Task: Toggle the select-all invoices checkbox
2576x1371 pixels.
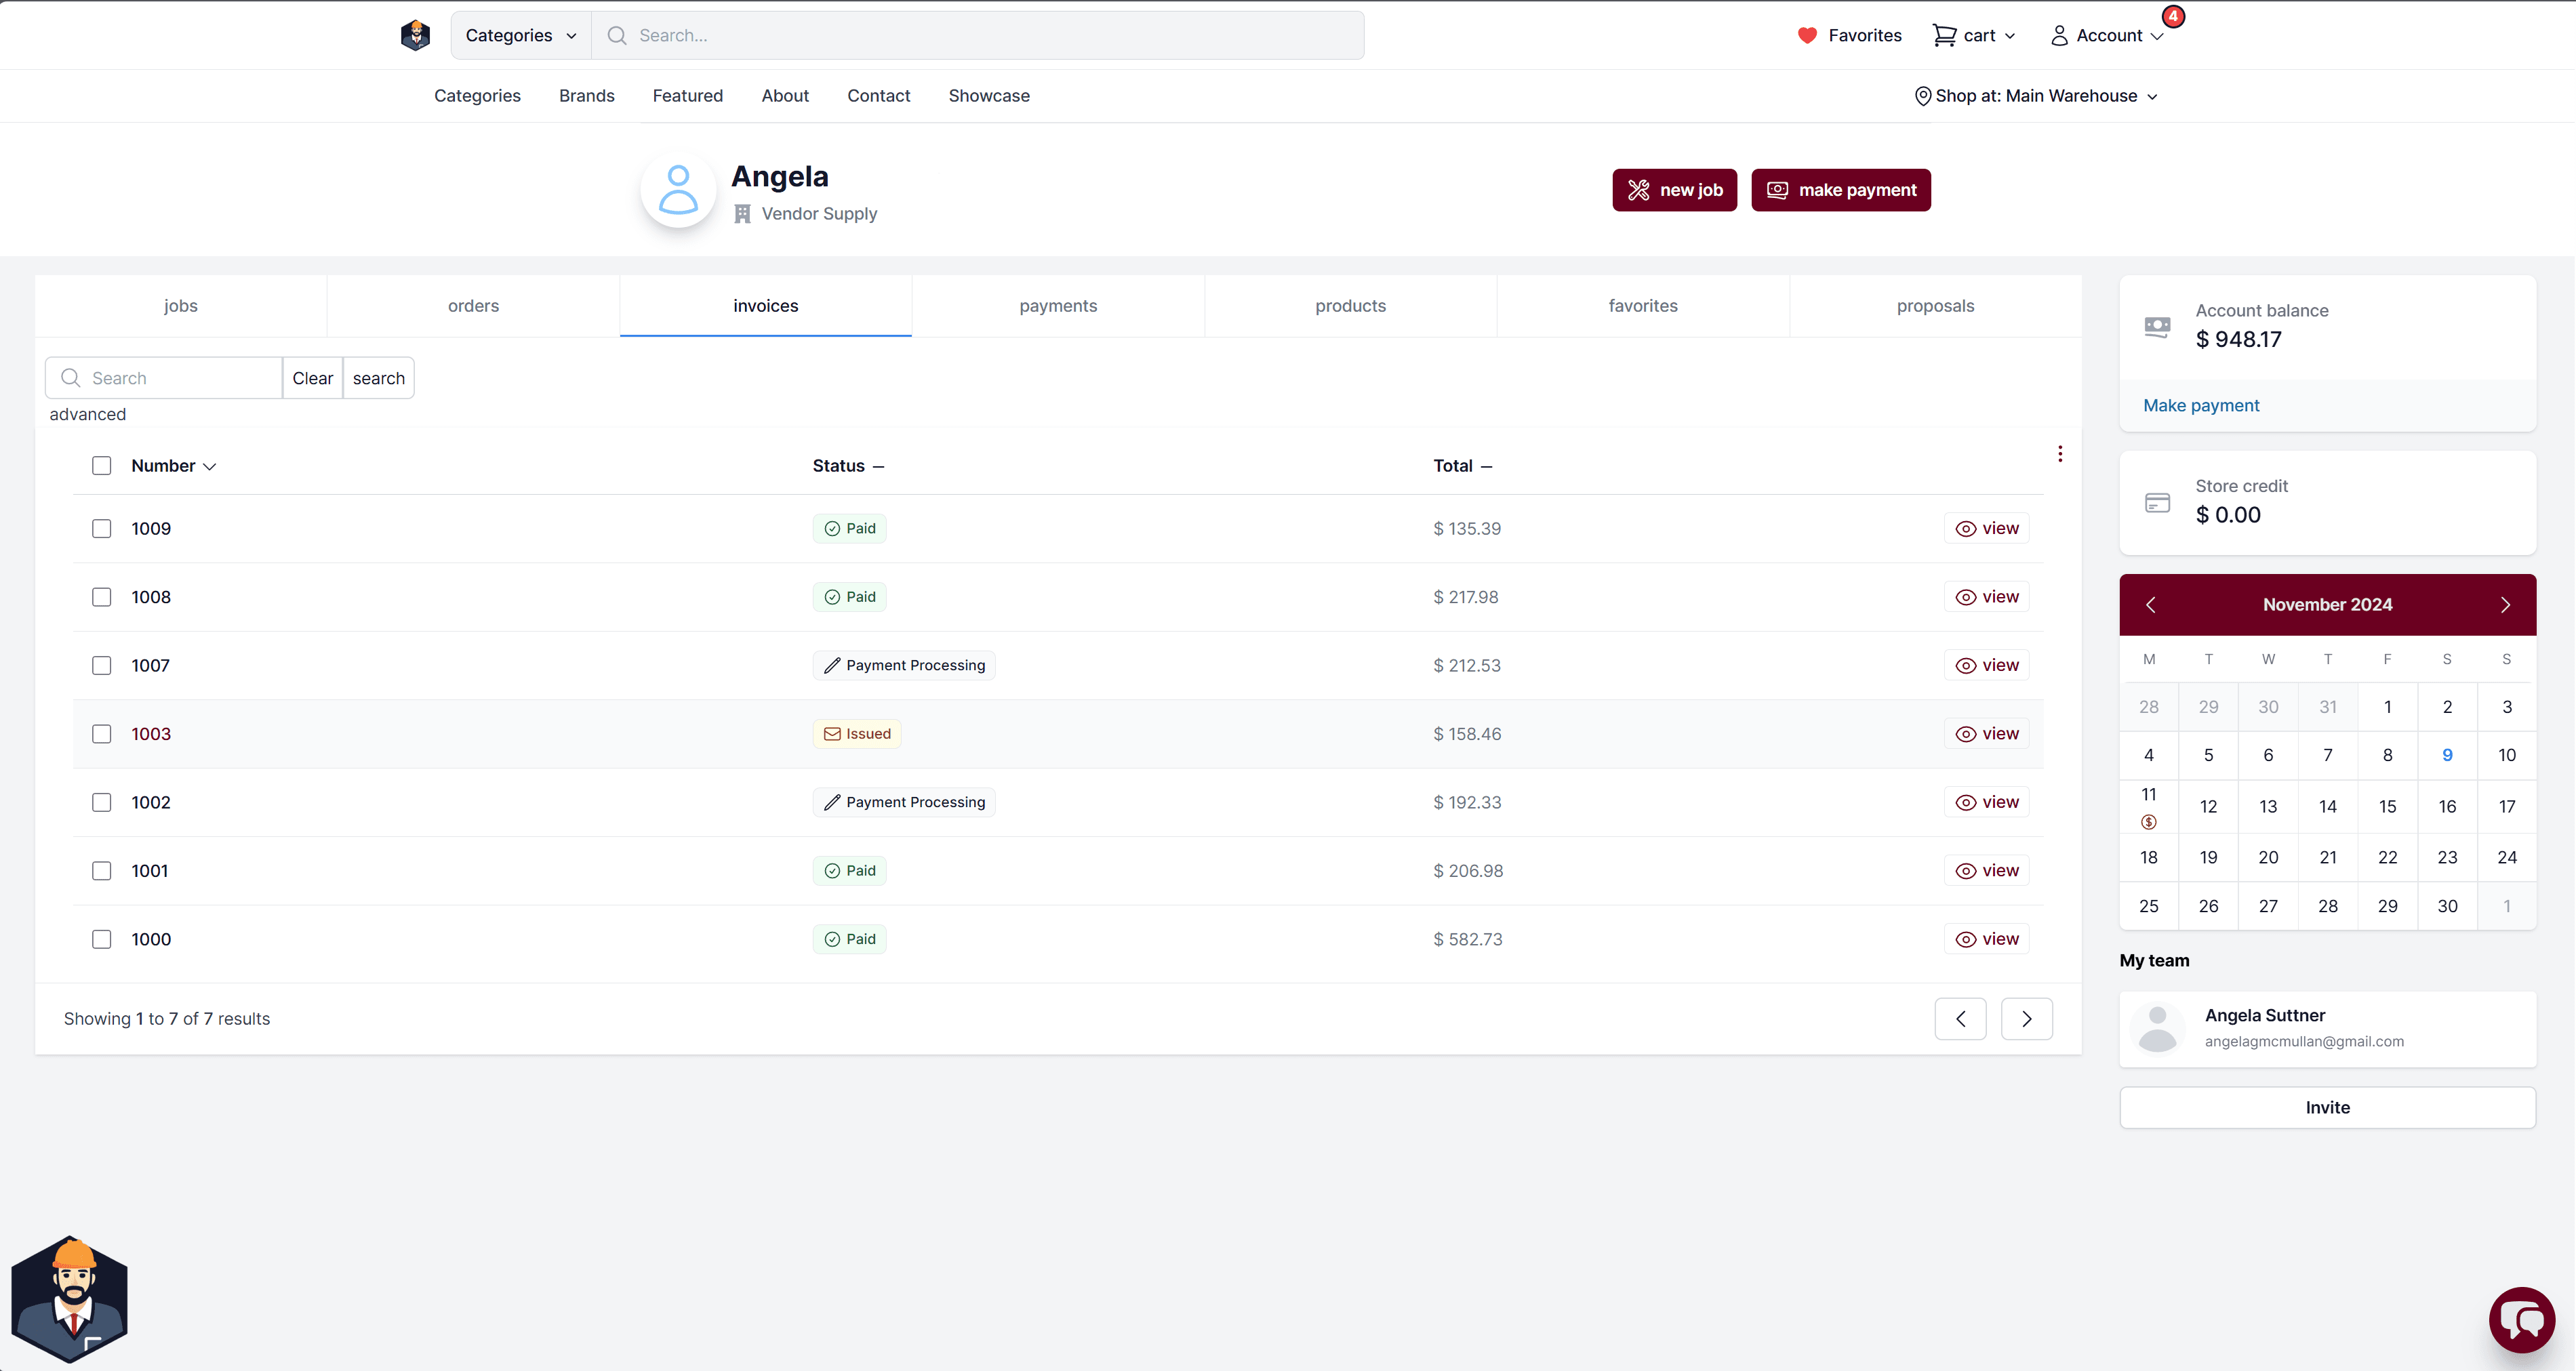Action: (102, 466)
